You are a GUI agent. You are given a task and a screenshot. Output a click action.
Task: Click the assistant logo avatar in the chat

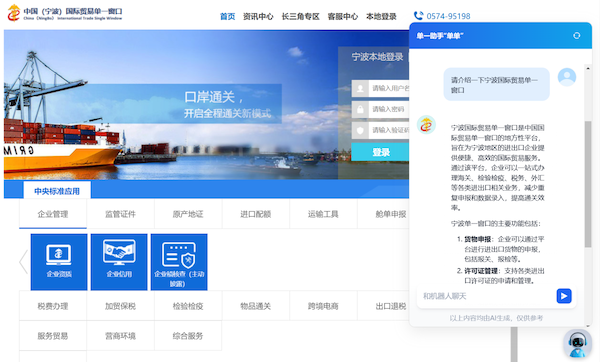pos(426,125)
